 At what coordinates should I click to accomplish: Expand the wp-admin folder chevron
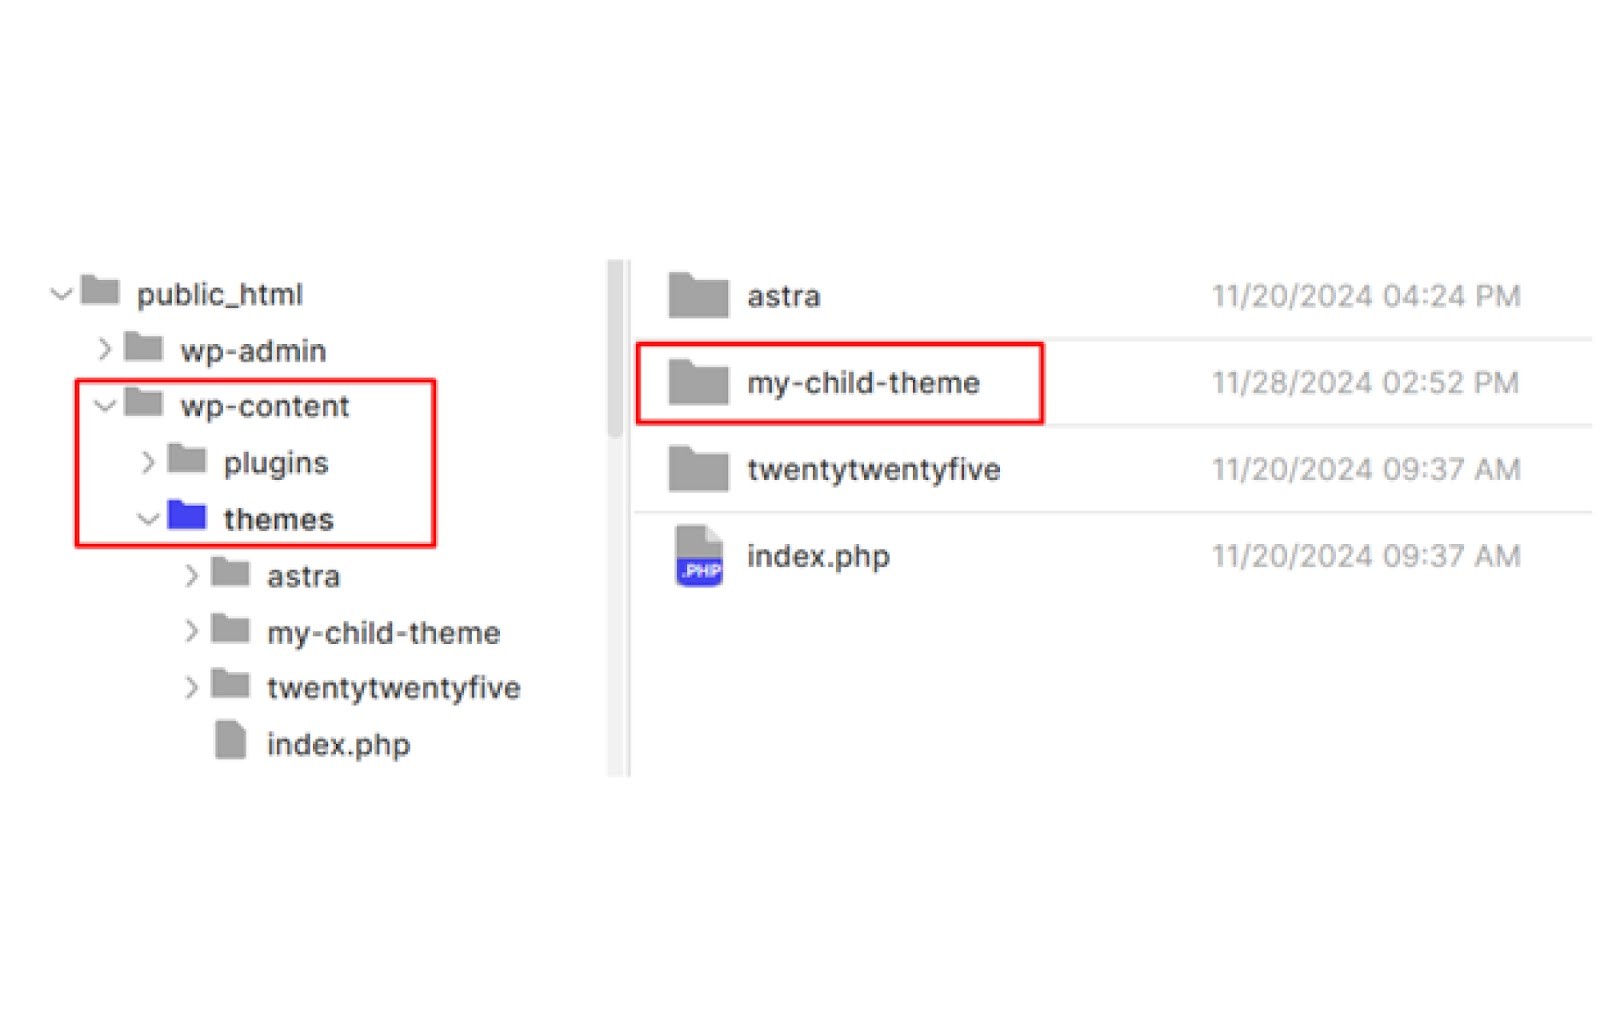tap(105, 349)
